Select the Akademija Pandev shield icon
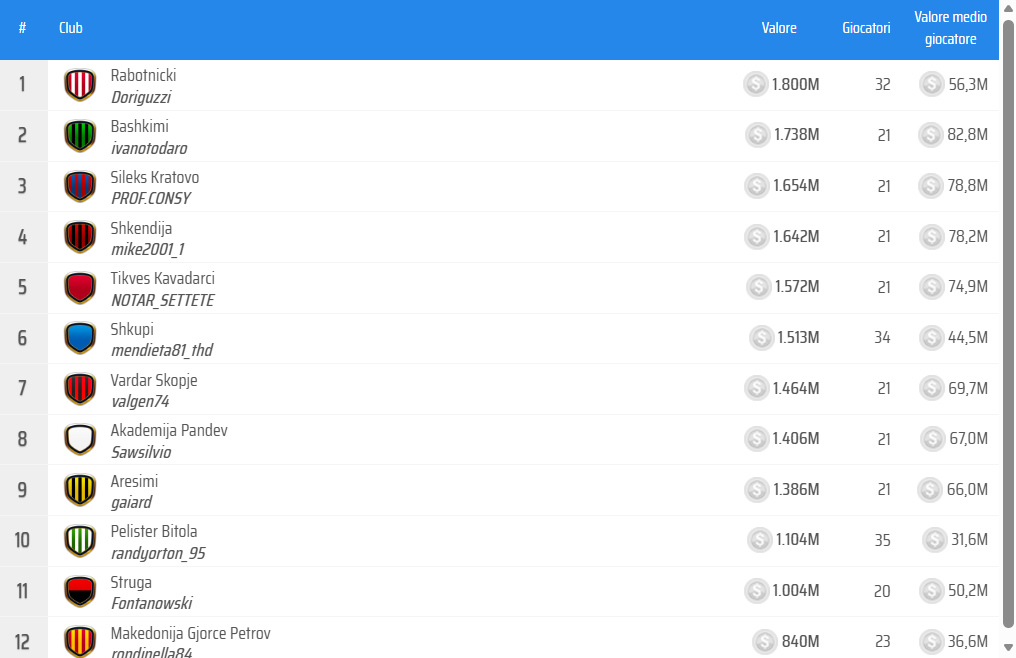Viewport: 1016px width, 658px height. (80, 439)
